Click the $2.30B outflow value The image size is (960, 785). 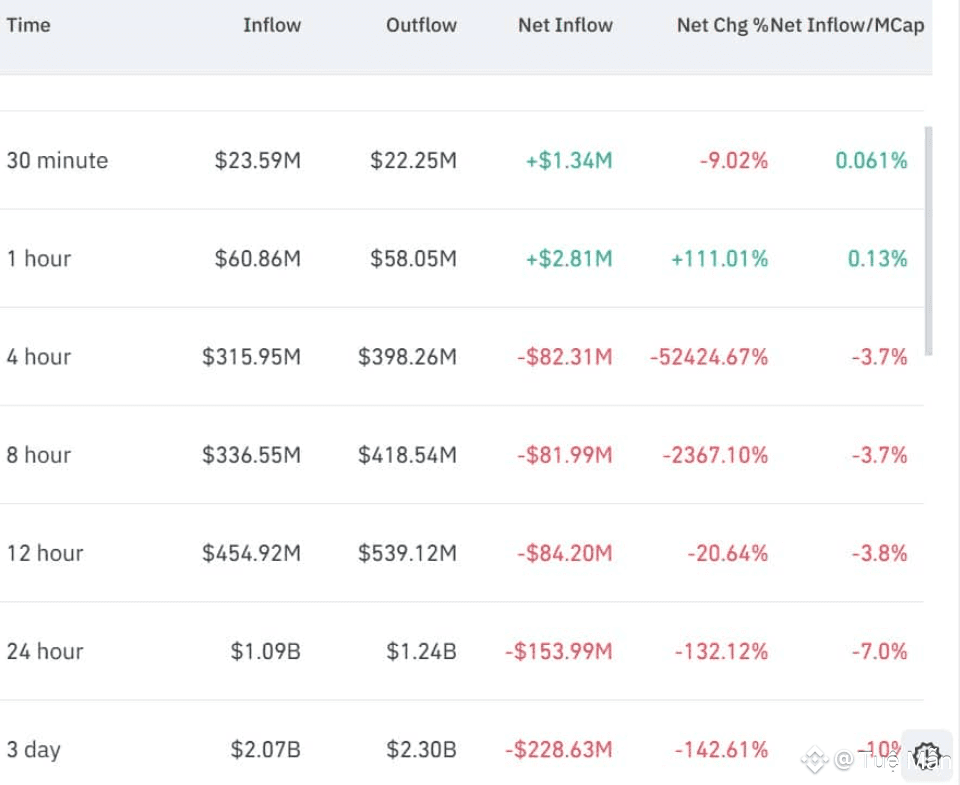[x=421, y=749]
